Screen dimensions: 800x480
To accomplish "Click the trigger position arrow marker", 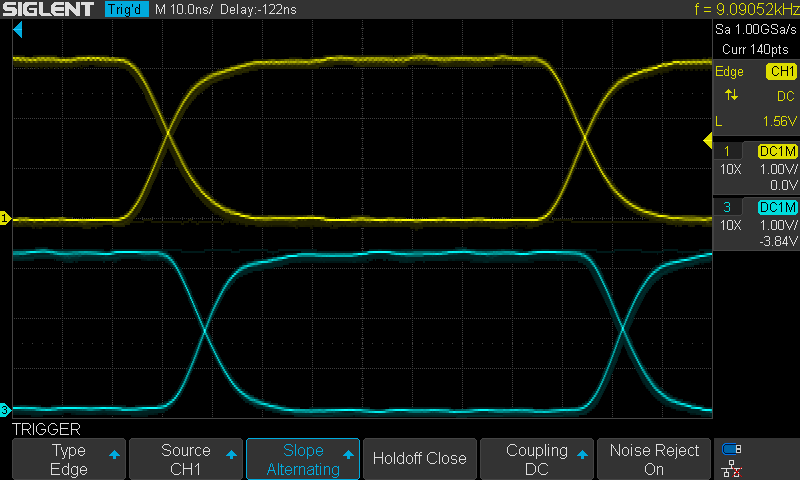I will [x=18, y=30].
